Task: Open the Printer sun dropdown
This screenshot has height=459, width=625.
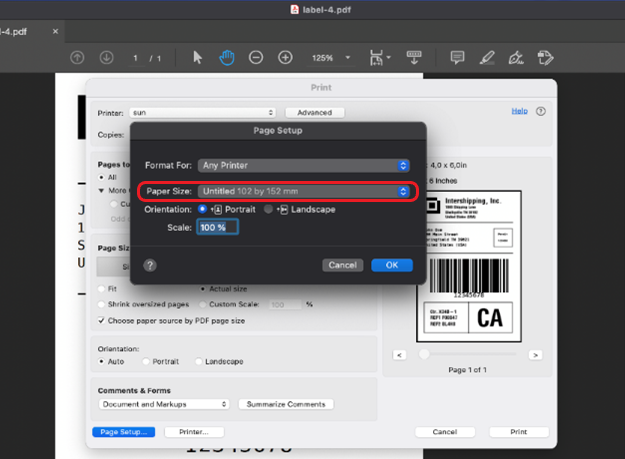Action: coord(202,113)
